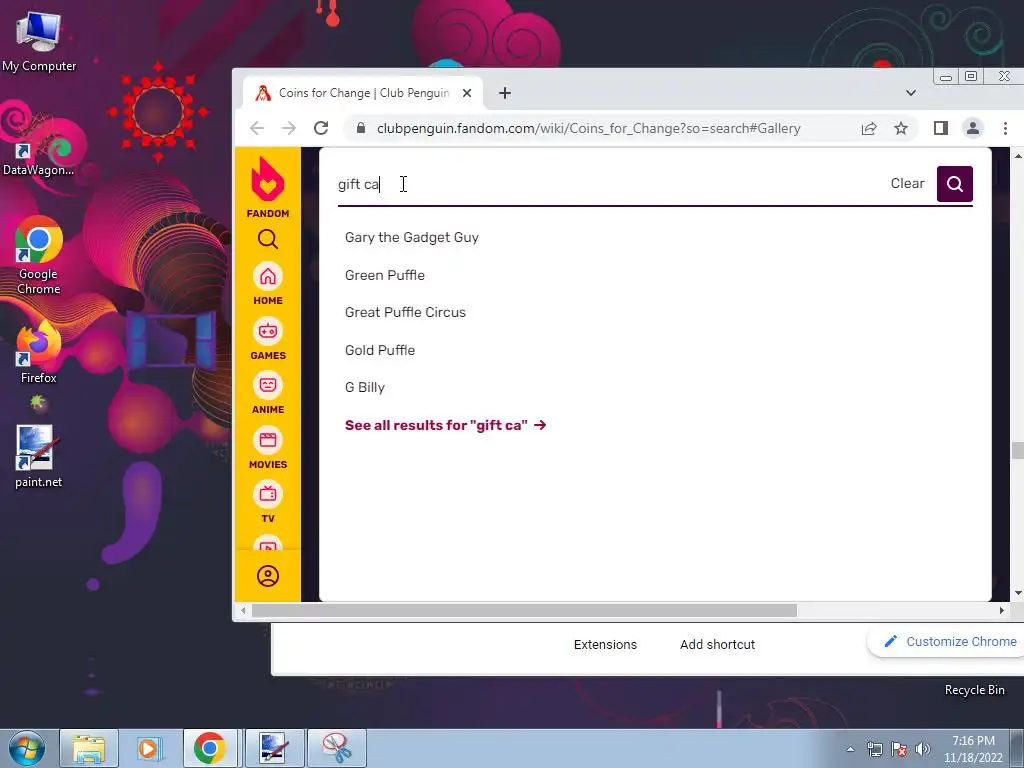The image size is (1024, 768).
Task: Click Extensions in background Chrome window
Action: click(605, 645)
